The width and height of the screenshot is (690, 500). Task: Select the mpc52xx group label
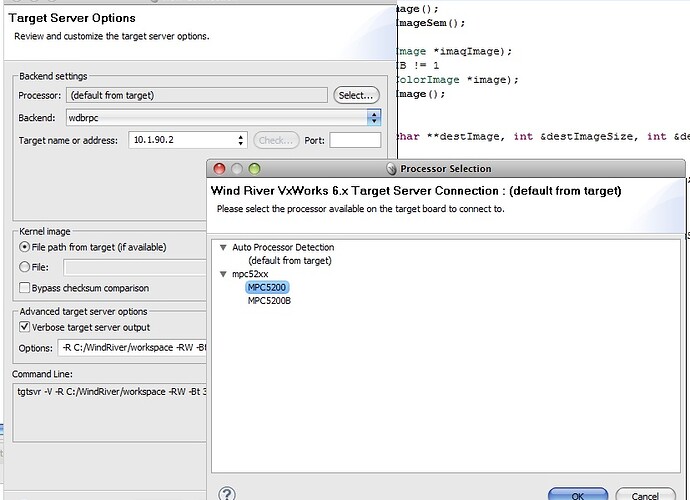tap(250, 274)
